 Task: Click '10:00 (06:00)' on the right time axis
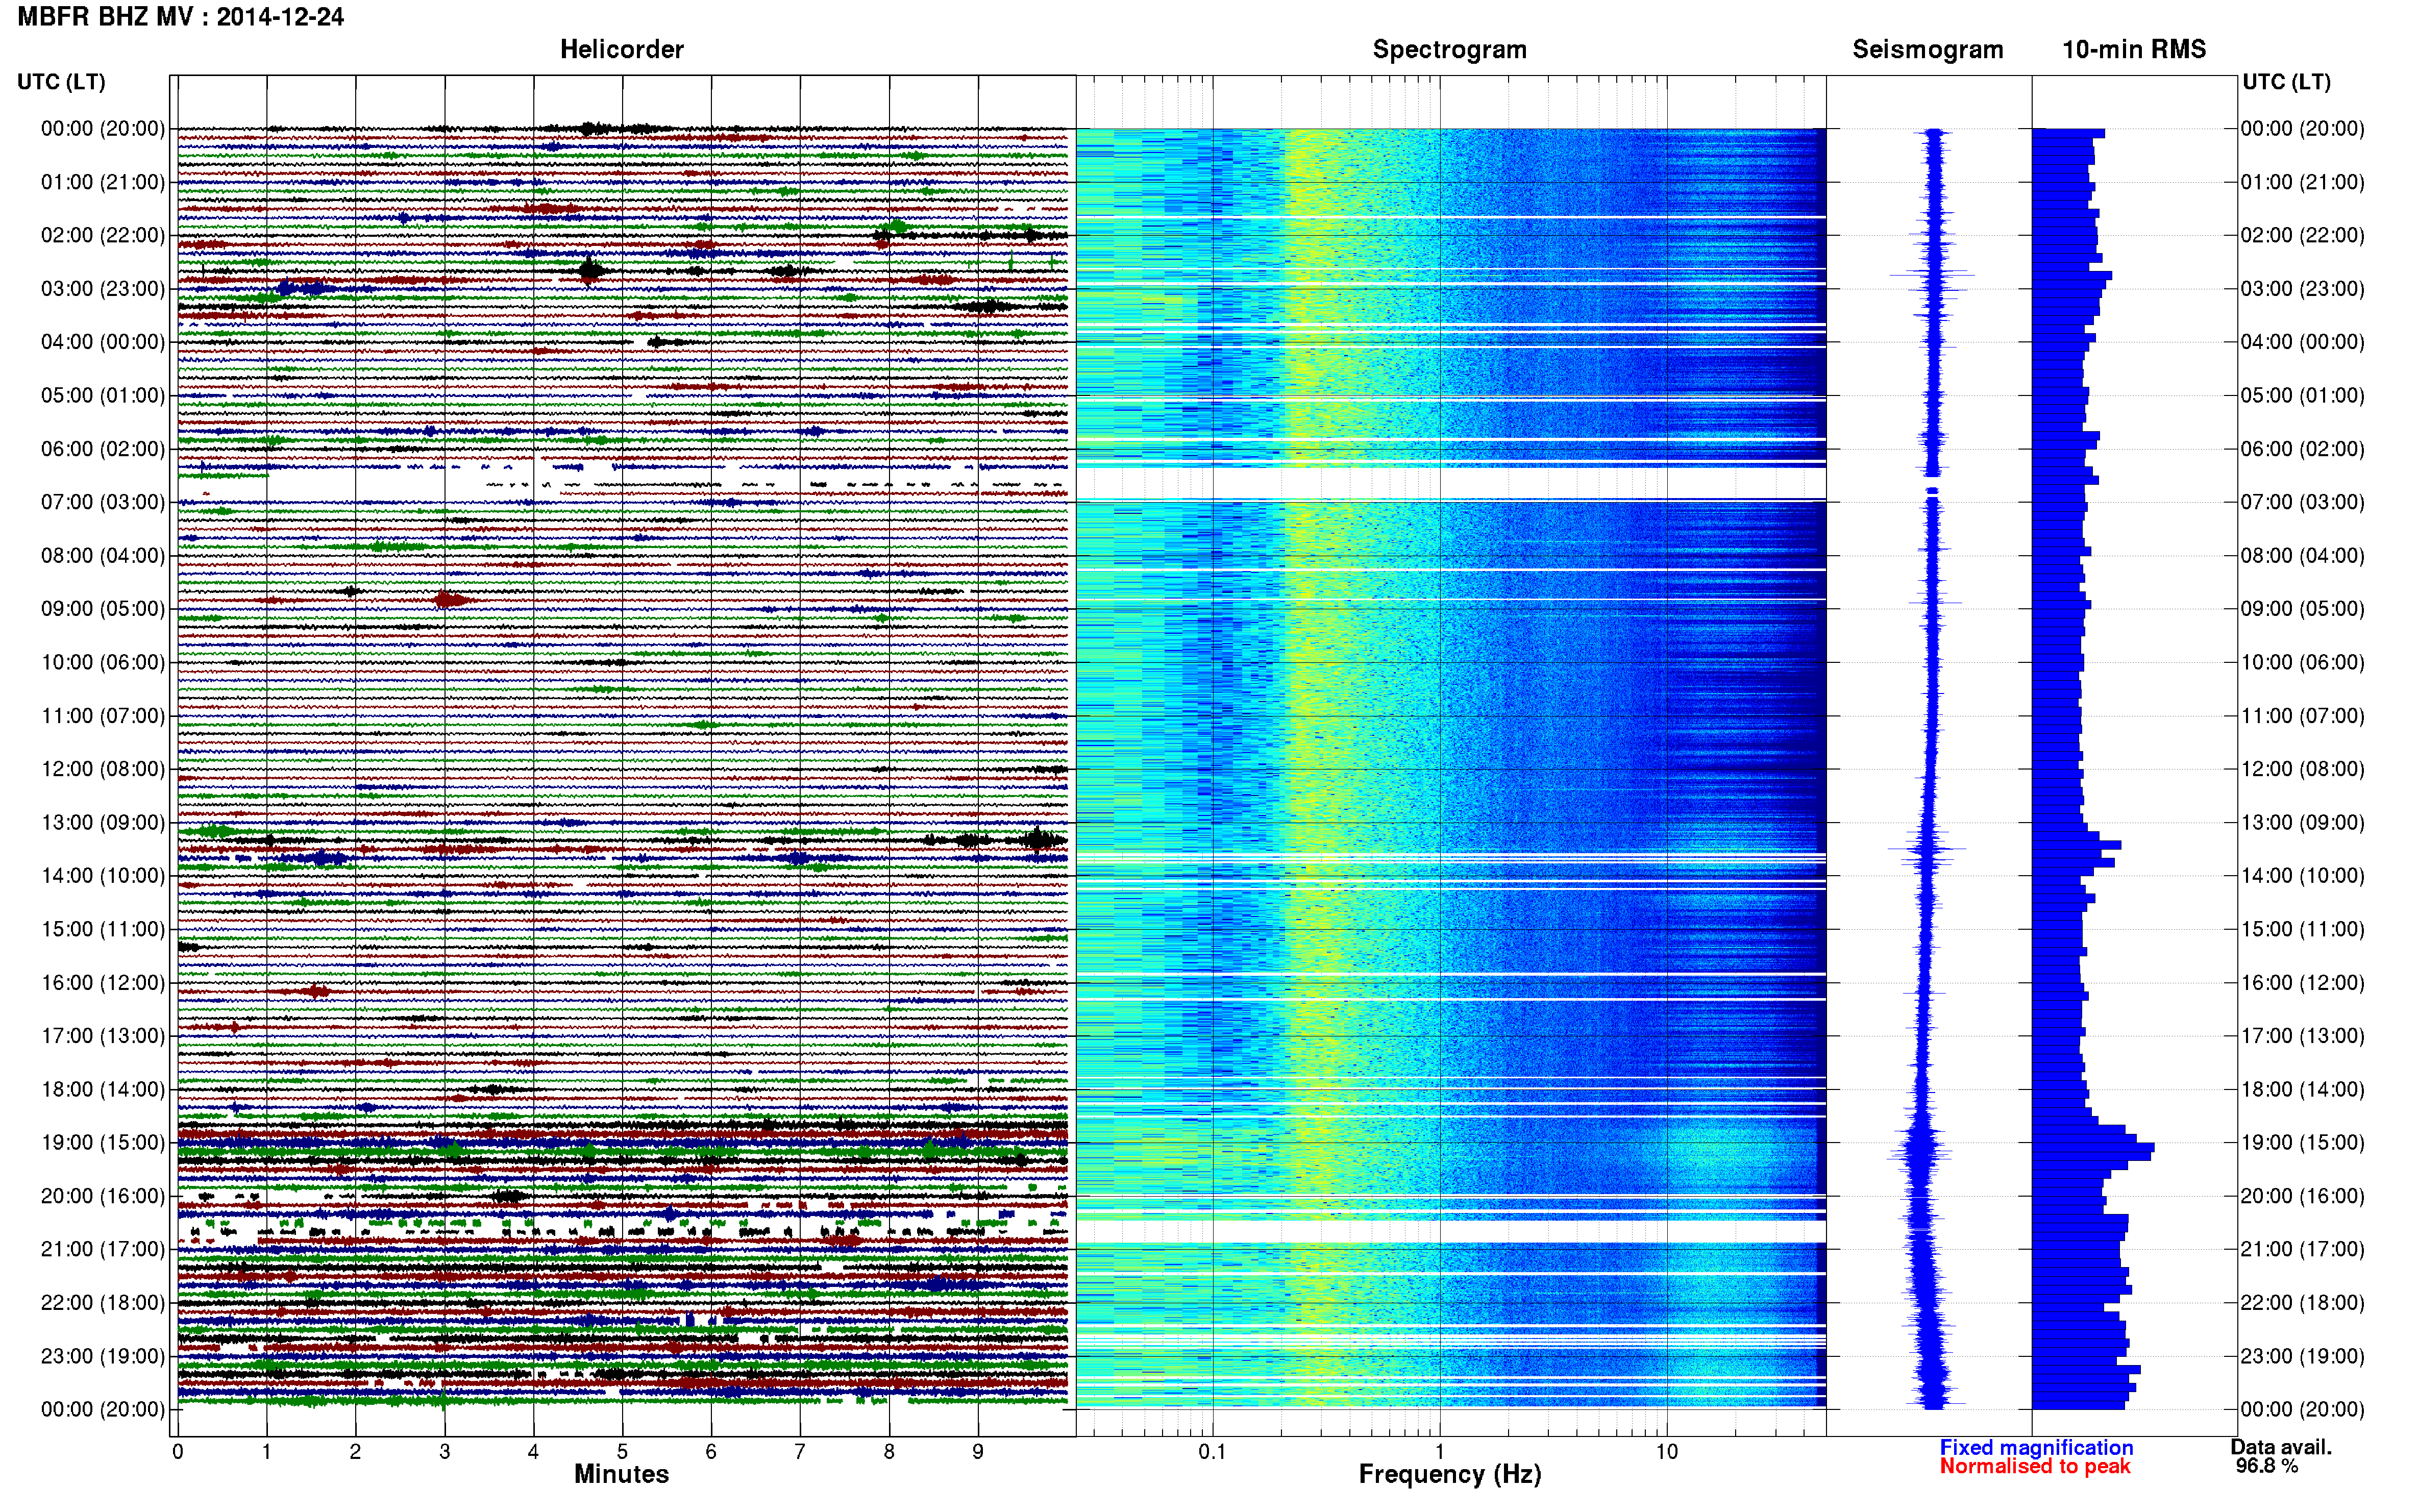[2302, 662]
